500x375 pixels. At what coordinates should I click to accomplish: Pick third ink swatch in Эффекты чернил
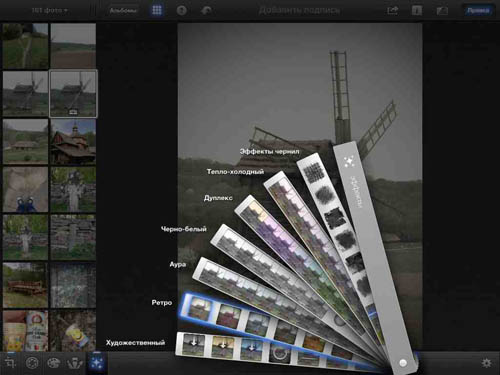click(335, 218)
